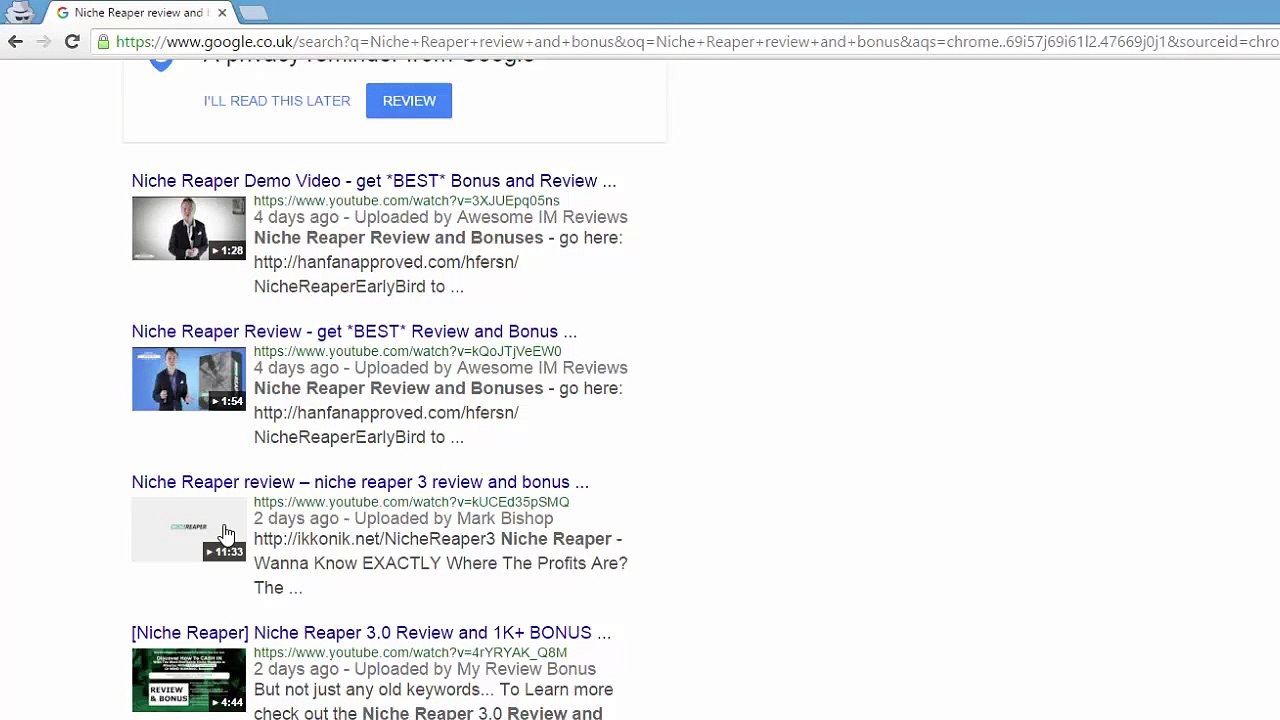Click 'But not just any old keywords' snippet
The width and height of the screenshot is (1280, 720).
(372, 690)
